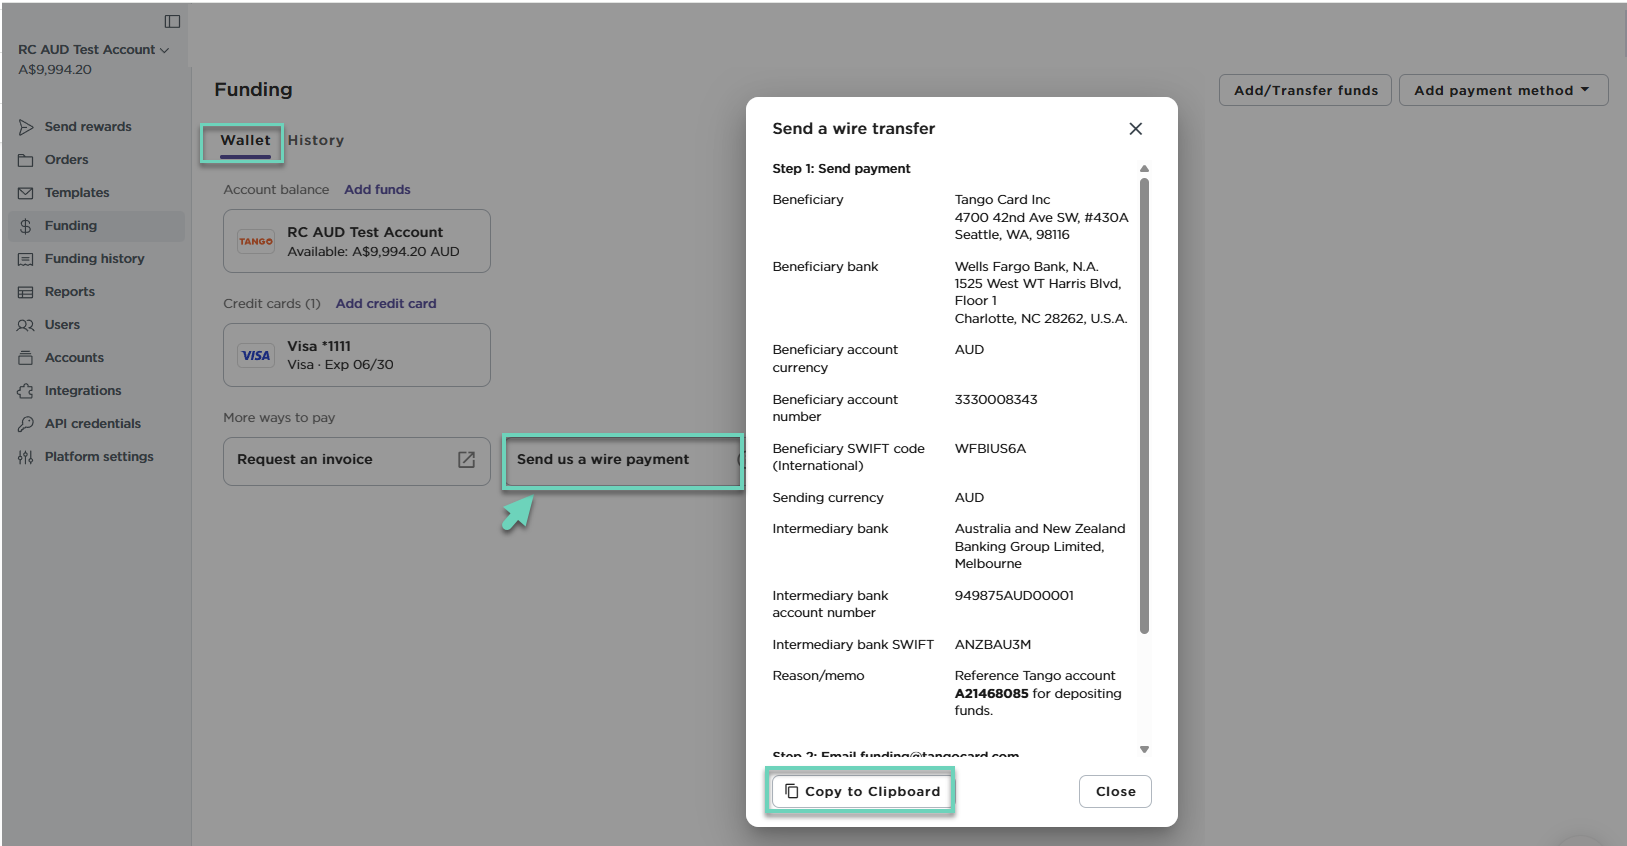The height and width of the screenshot is (846, 1627).
Task: Click the Send rewards paper plane icon
Action: tap(26, 127)
